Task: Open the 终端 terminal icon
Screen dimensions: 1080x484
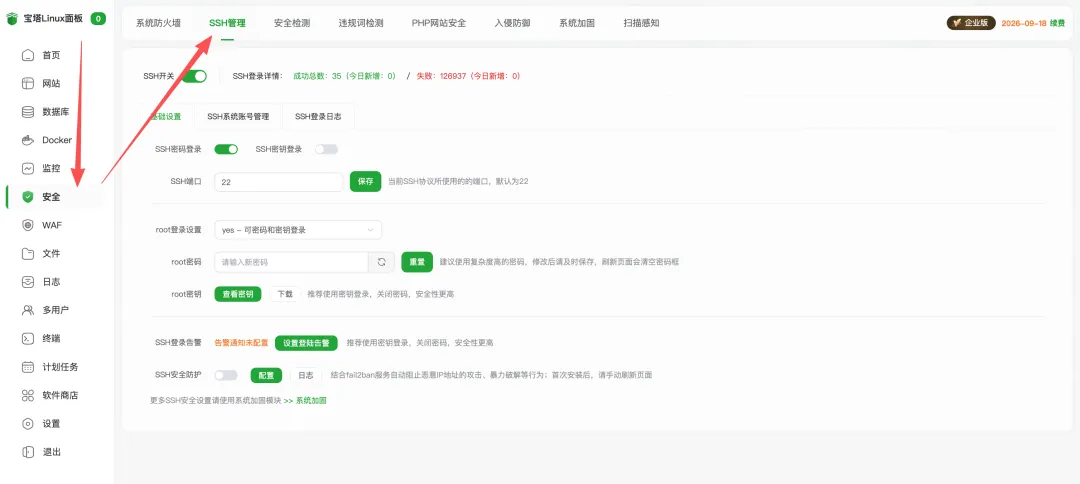Action: [28, 338]
